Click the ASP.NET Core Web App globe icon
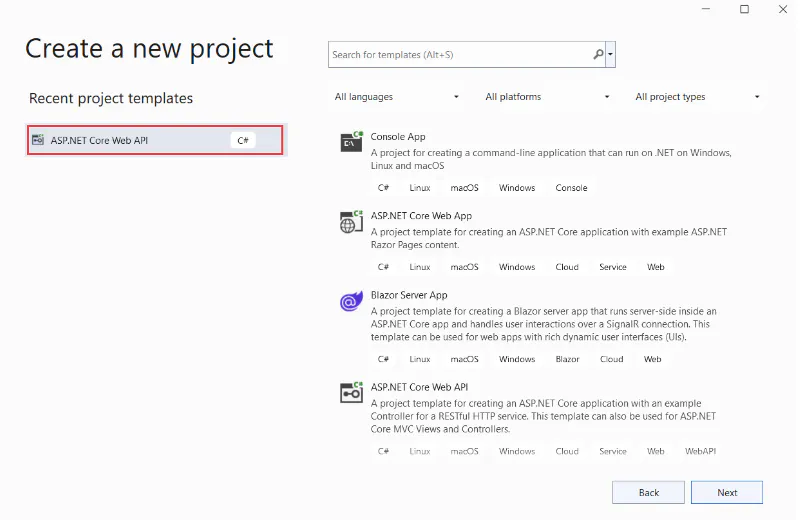This screenshot has width=800, height=524. [352, 221]
